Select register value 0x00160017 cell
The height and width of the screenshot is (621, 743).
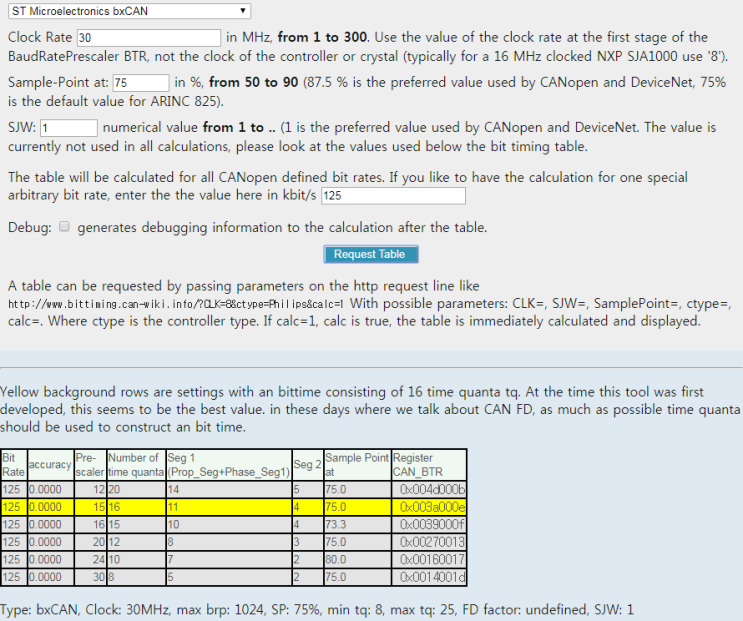[x=431, y=558]
